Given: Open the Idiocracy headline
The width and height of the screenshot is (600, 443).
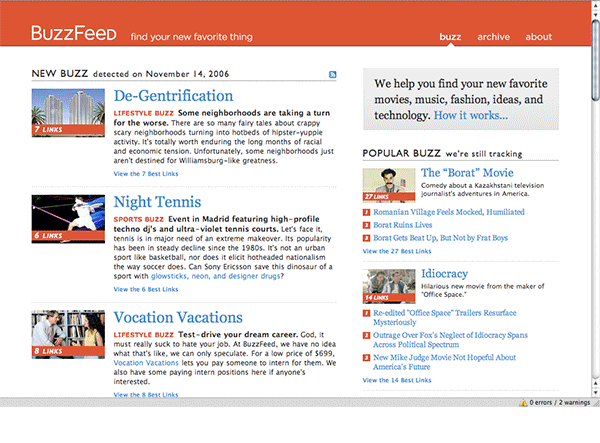Looking at the screenshot, I should click(445, 274).
